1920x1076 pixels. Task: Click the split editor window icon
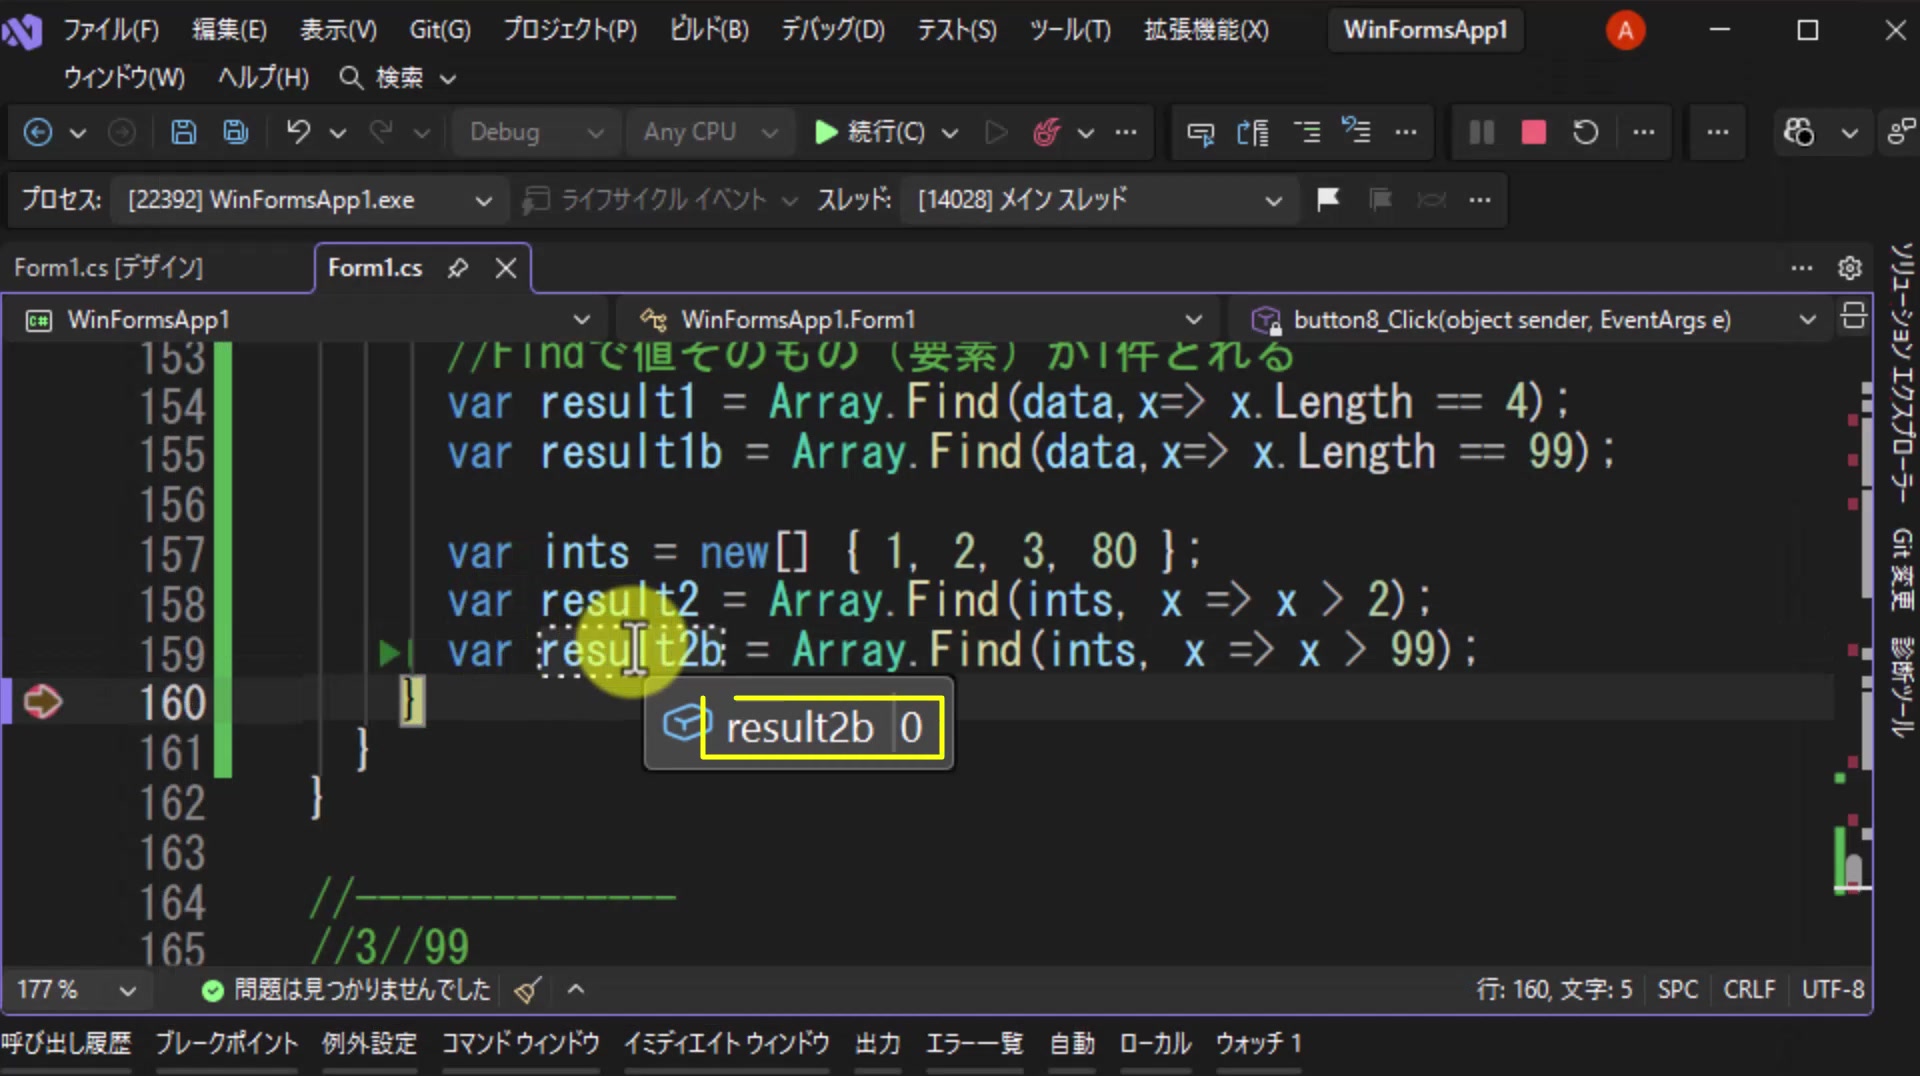(x=1853, y=316)
